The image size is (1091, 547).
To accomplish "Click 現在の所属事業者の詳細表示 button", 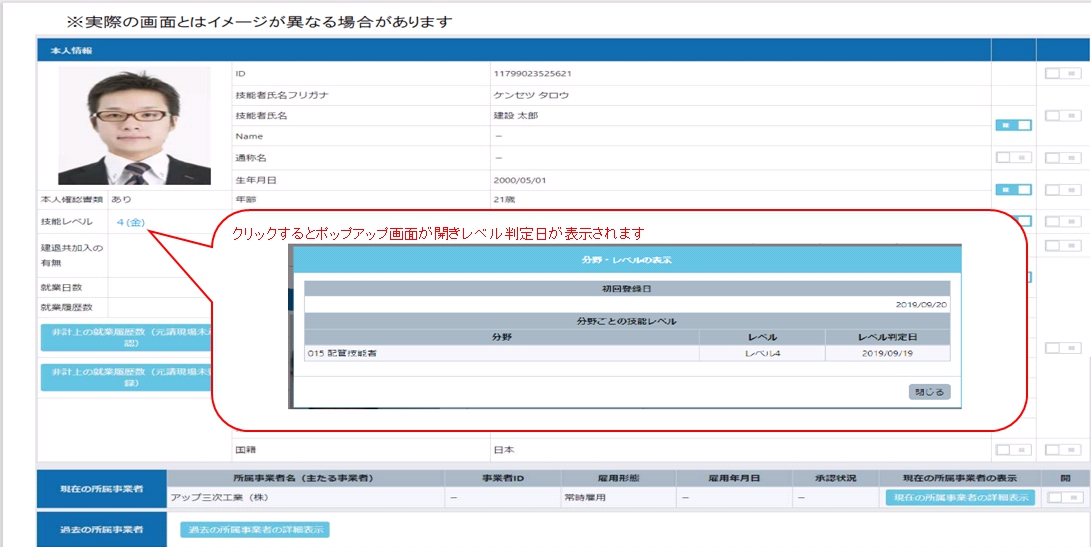I will click(959, 497).
